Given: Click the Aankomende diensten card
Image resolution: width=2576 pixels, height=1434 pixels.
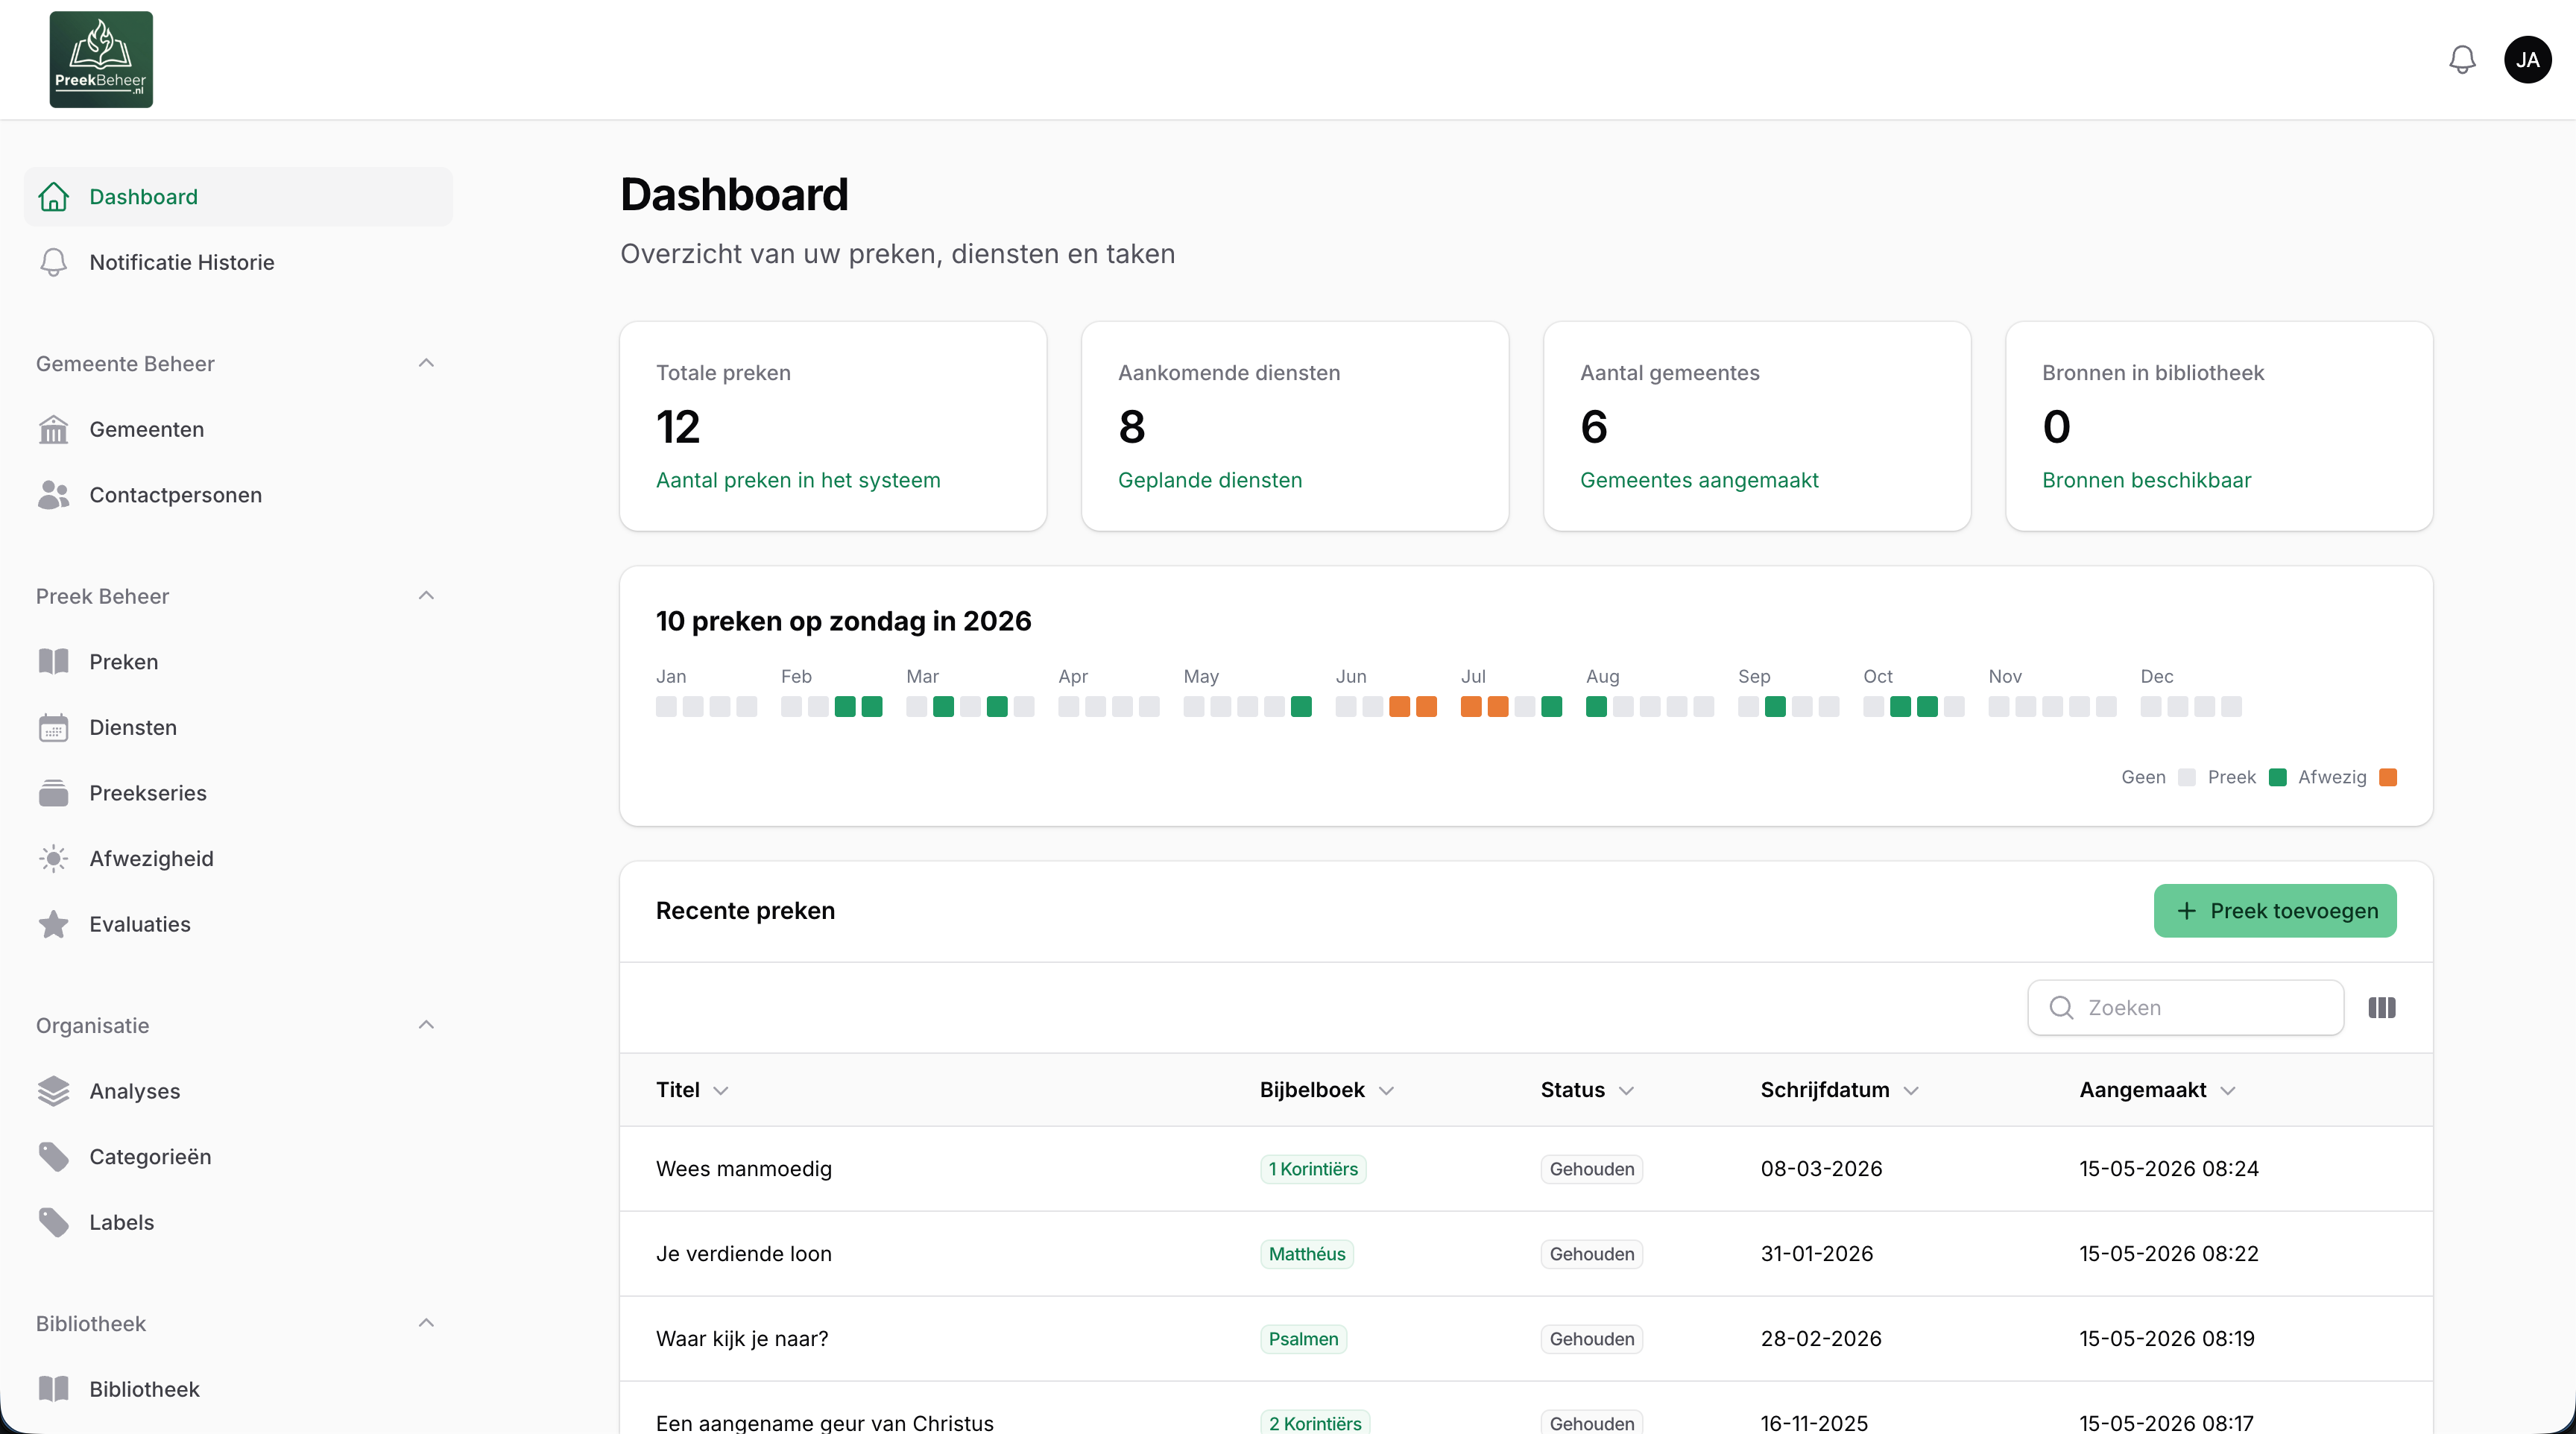Looking at the screenshot, I should click(x=1295, y=426).
